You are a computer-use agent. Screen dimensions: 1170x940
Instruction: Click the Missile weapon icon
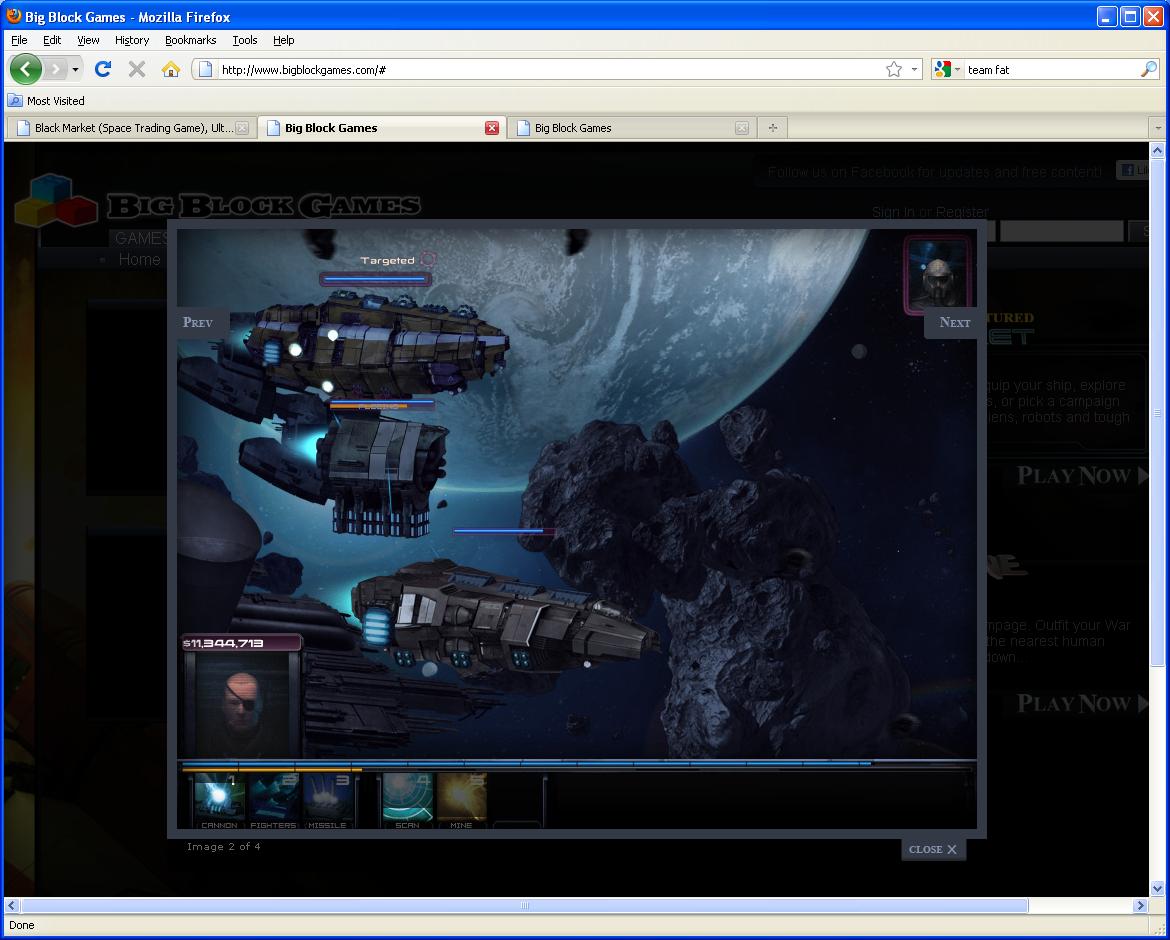click(x=327, y=800)
